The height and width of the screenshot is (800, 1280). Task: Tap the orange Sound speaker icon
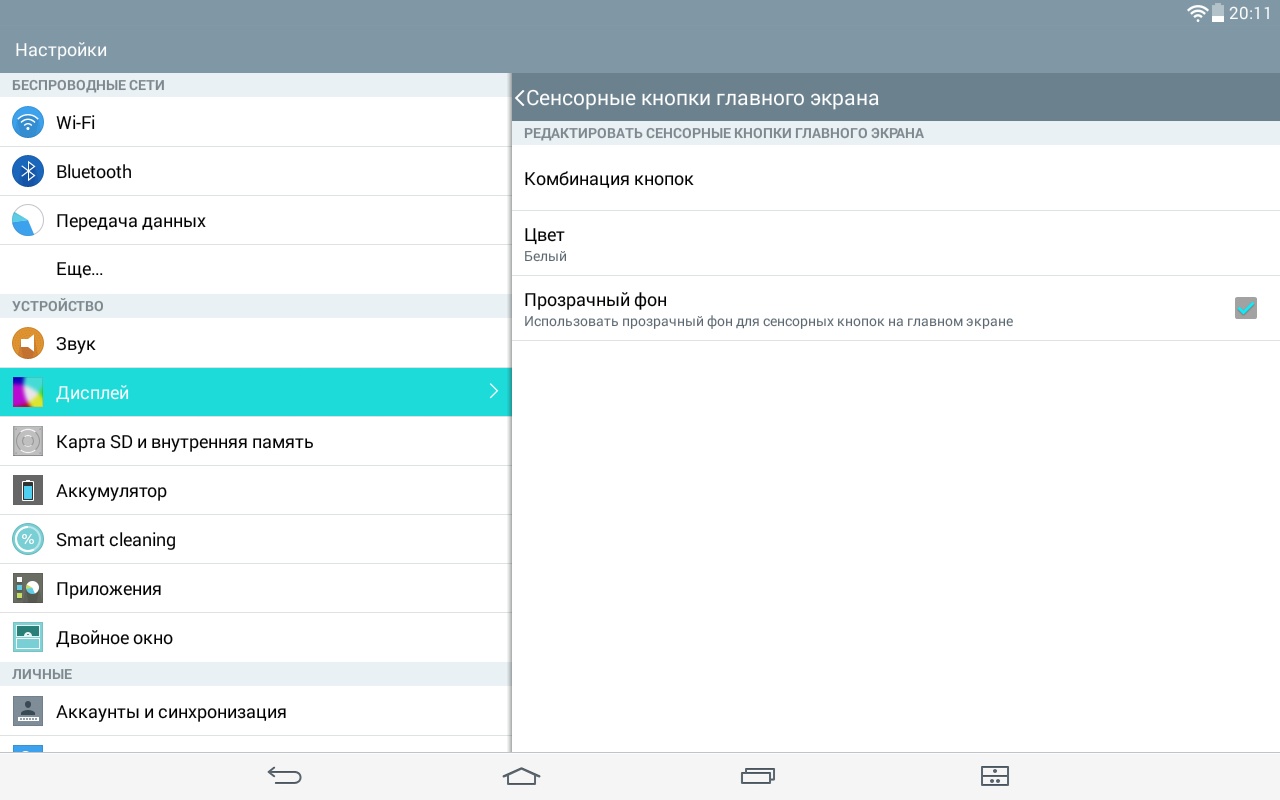click(x=28, y=343)
